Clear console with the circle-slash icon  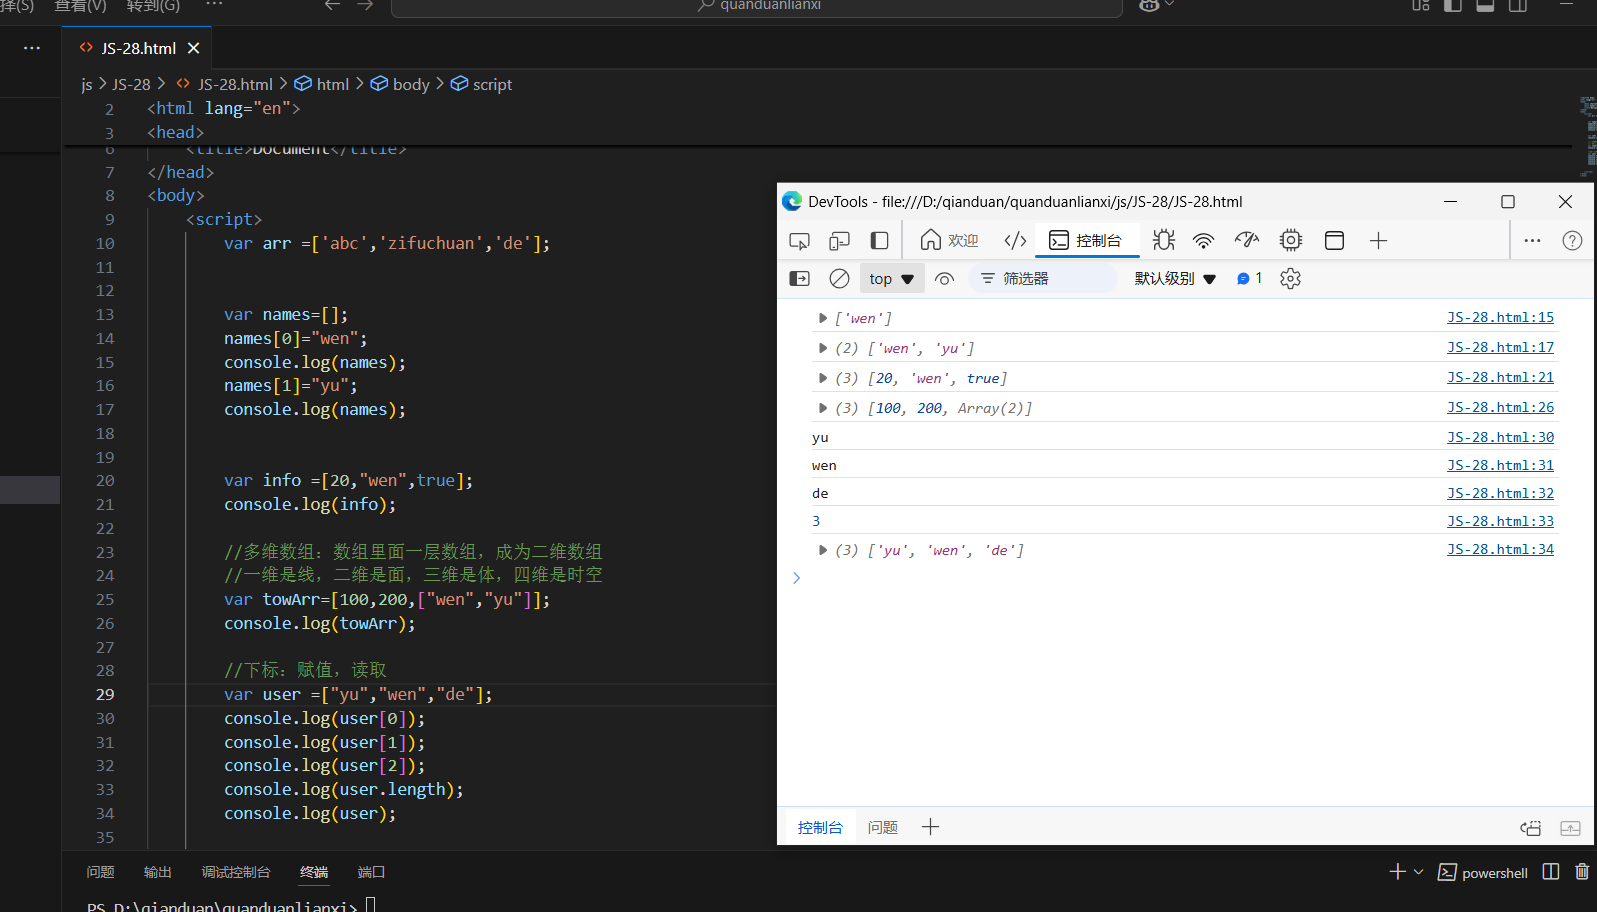click(x=839, y=279)
